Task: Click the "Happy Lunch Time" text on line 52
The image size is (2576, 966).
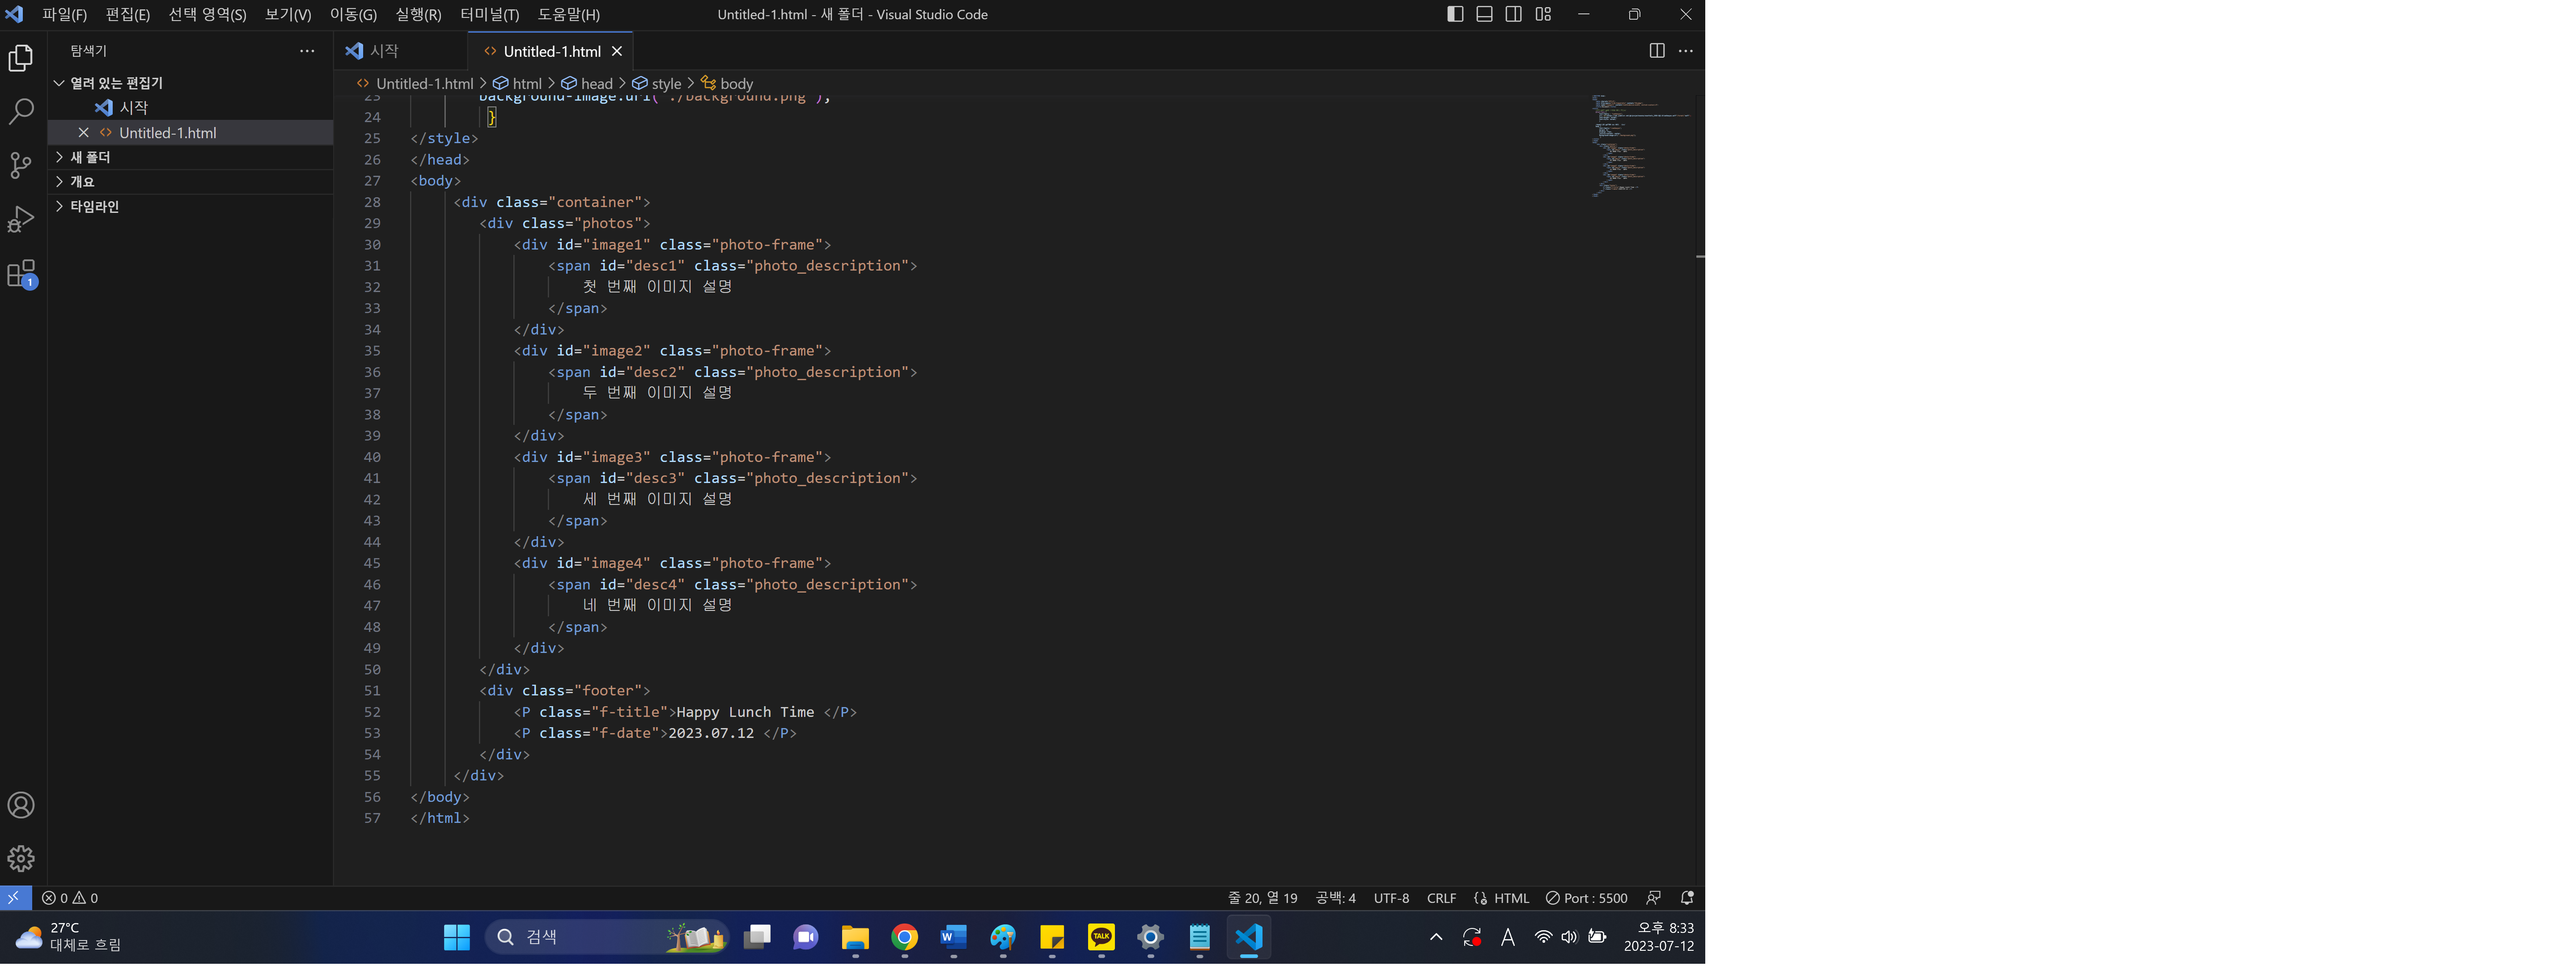Action: [x=745, y=712]
